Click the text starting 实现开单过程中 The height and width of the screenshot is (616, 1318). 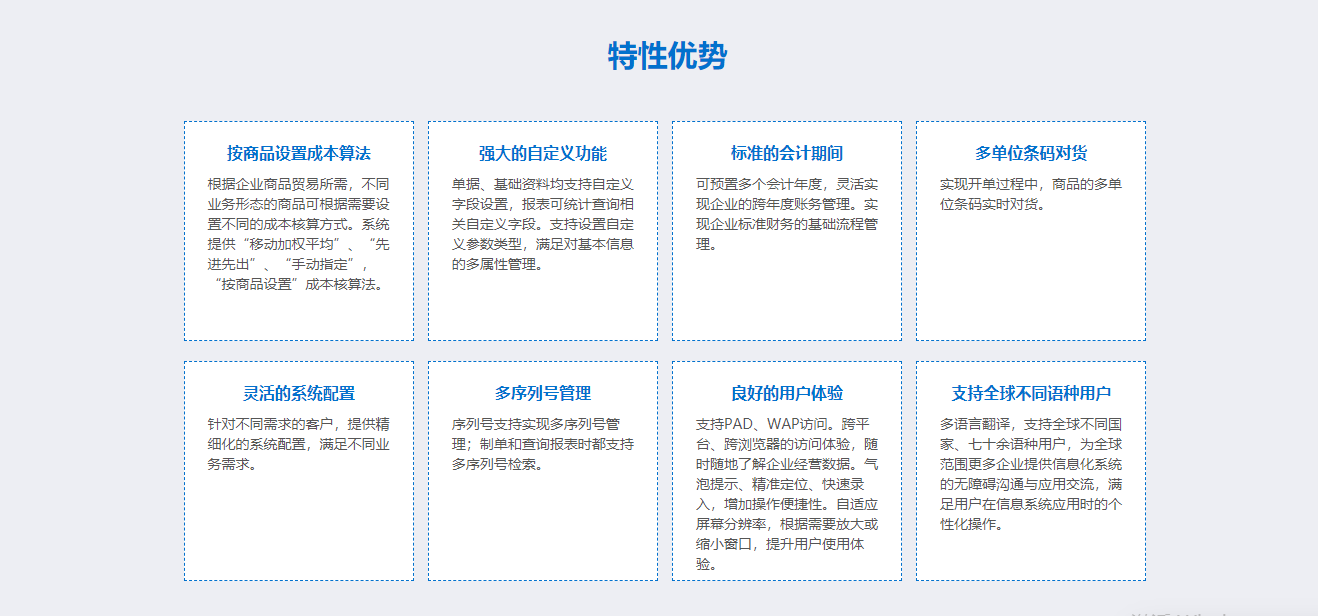(x=1030, y=194)
